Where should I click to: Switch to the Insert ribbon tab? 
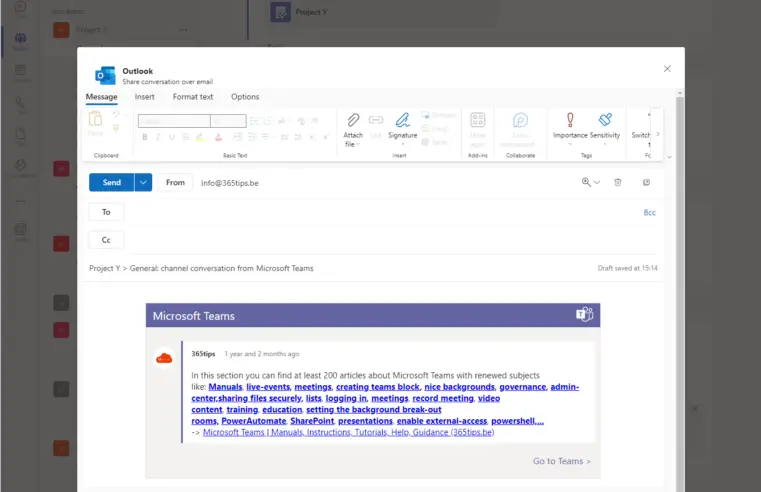[x=145, y=97]
